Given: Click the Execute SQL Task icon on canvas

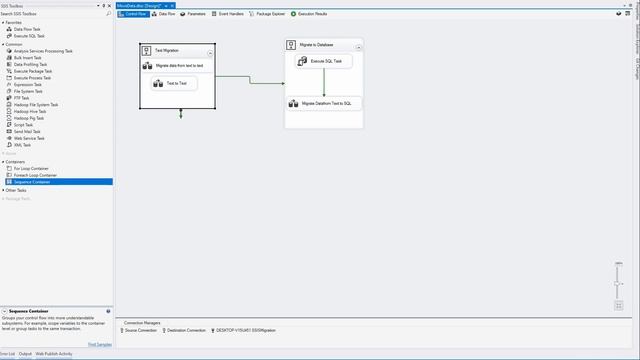Looking at the screenshot, I should (x=302, y=61).
